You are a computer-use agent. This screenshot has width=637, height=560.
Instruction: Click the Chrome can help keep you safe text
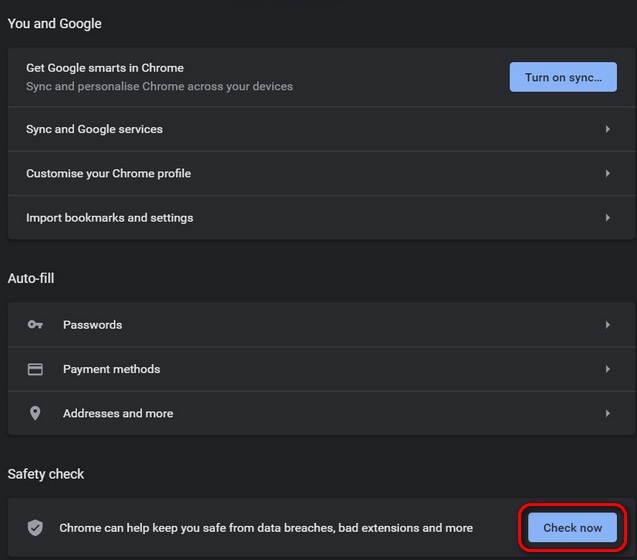coord(266,527)
